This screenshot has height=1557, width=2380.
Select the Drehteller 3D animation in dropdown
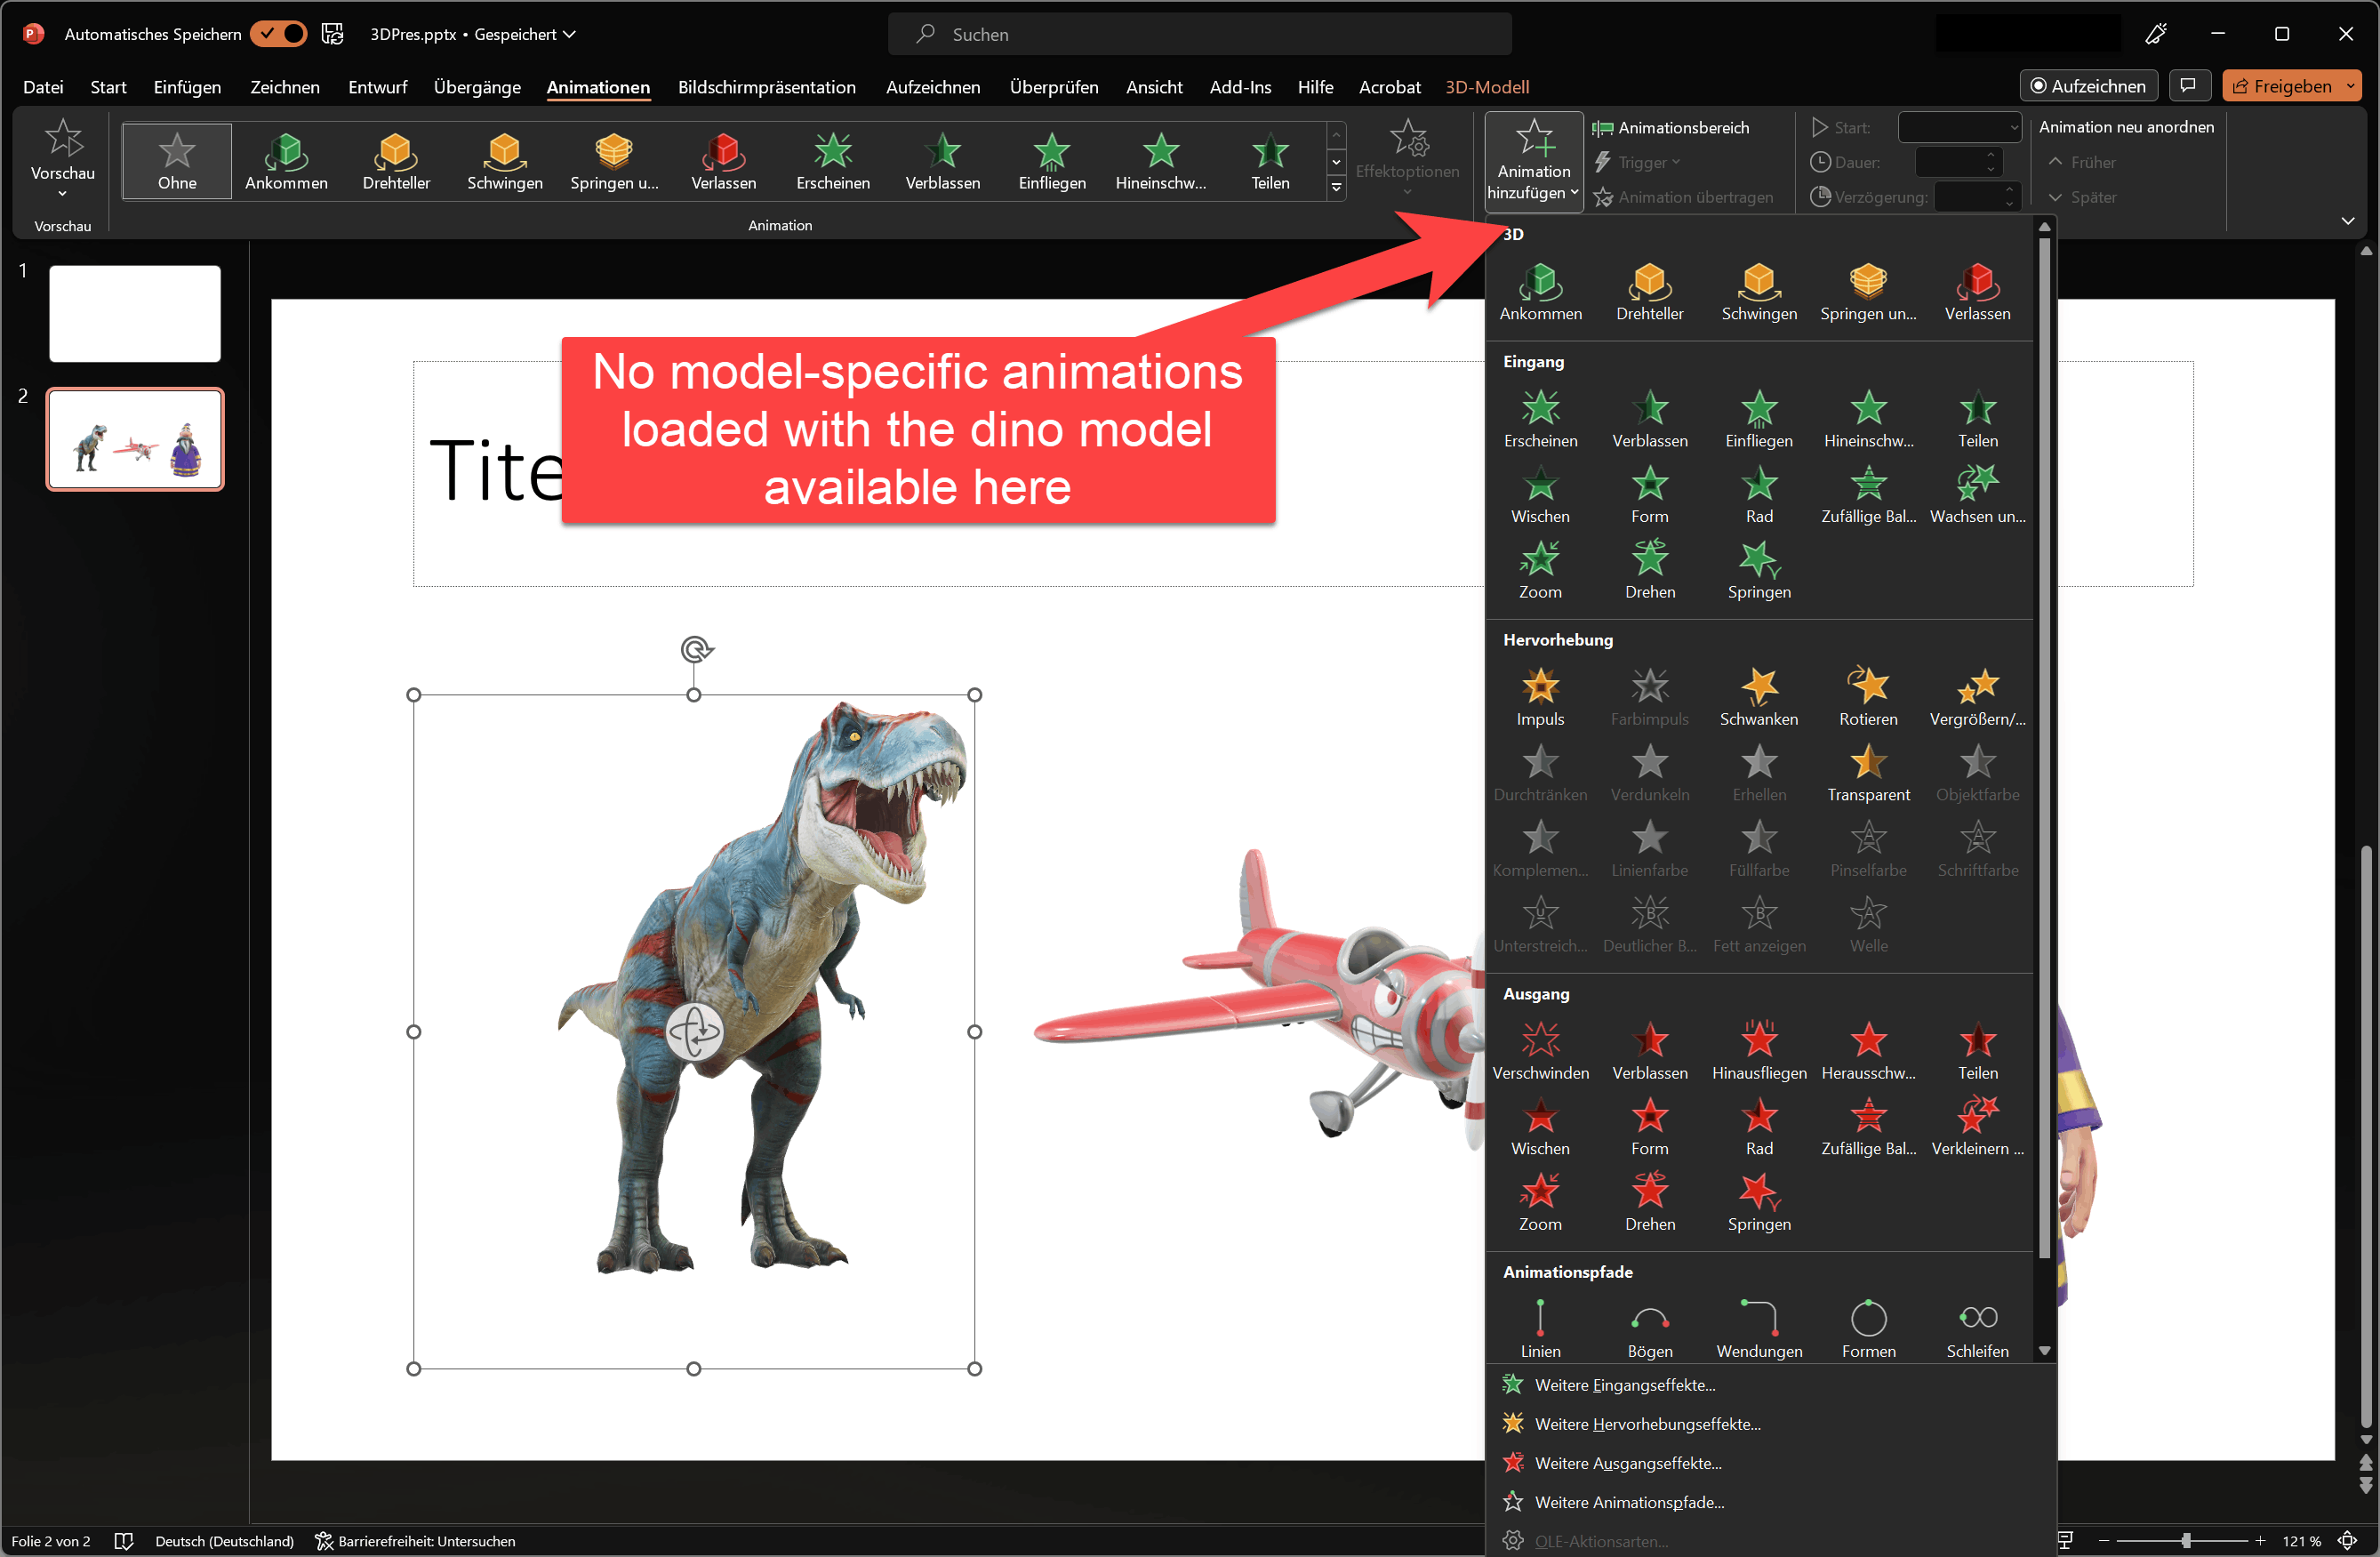[1649, 292]
